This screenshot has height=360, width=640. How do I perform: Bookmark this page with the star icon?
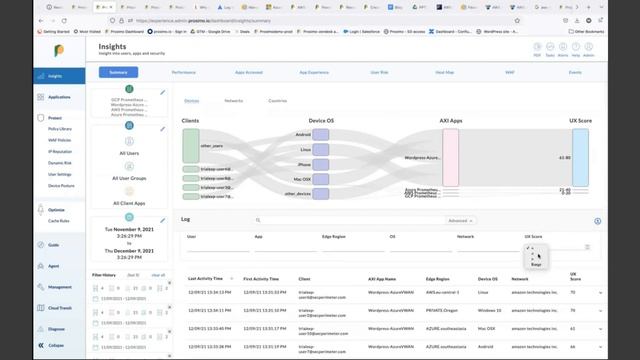point(517,20)
